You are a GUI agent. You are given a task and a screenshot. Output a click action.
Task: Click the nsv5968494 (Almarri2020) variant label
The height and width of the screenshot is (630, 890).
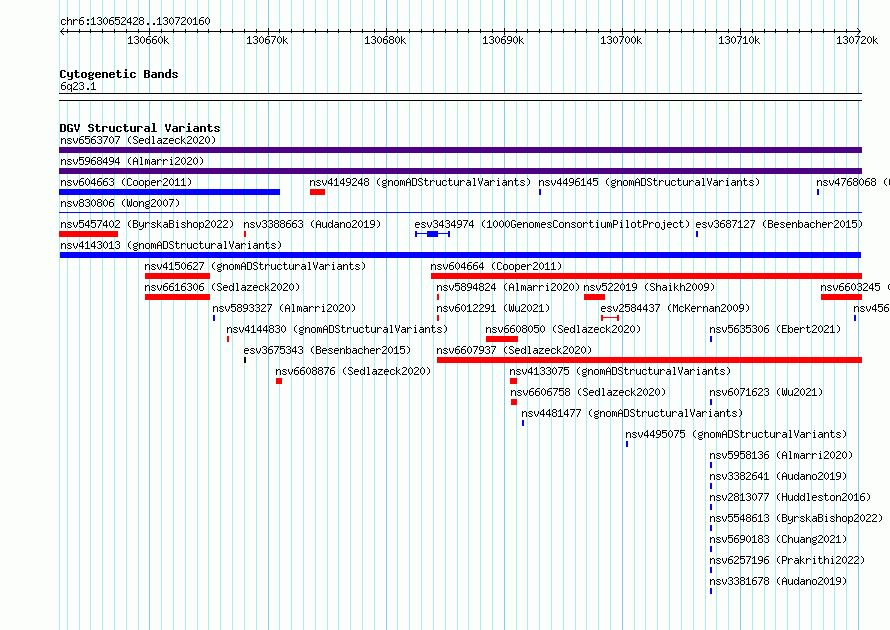pyautogui.click(x=132, y=161)
